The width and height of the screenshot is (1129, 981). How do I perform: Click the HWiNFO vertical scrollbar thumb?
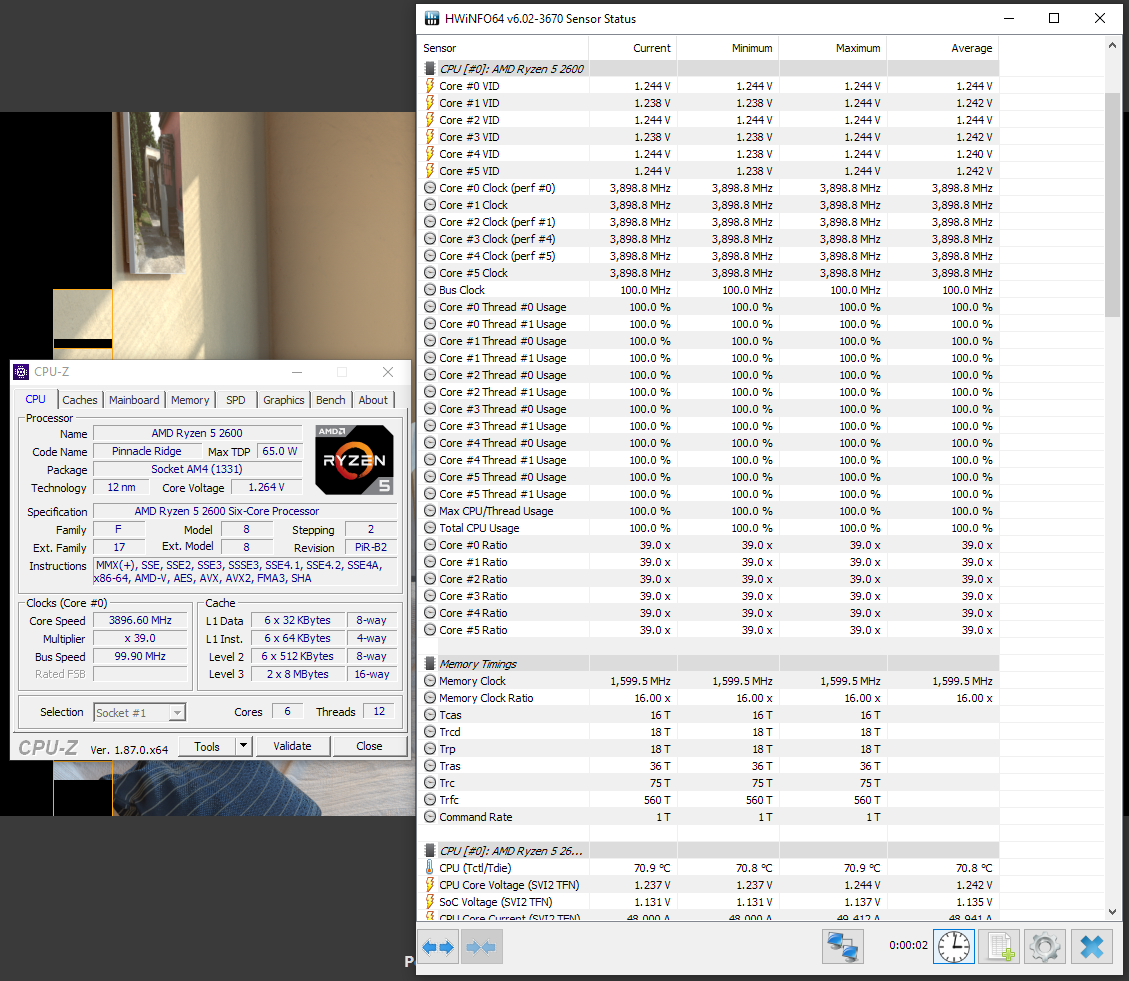[1112, 204]
